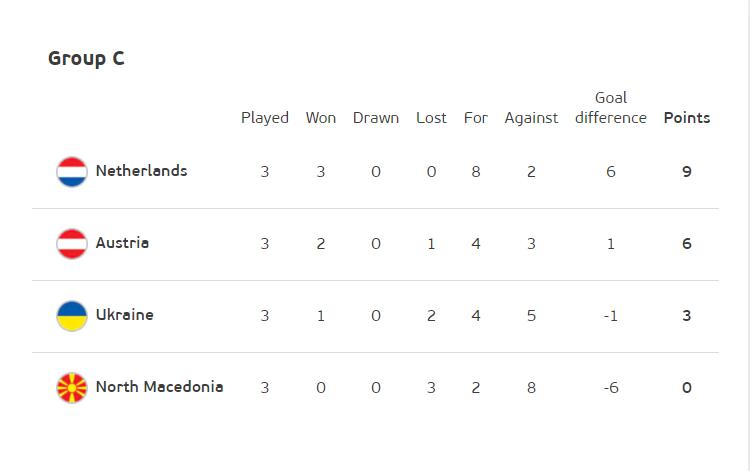Open the Ukraine team link

click(x=125, y=315)
